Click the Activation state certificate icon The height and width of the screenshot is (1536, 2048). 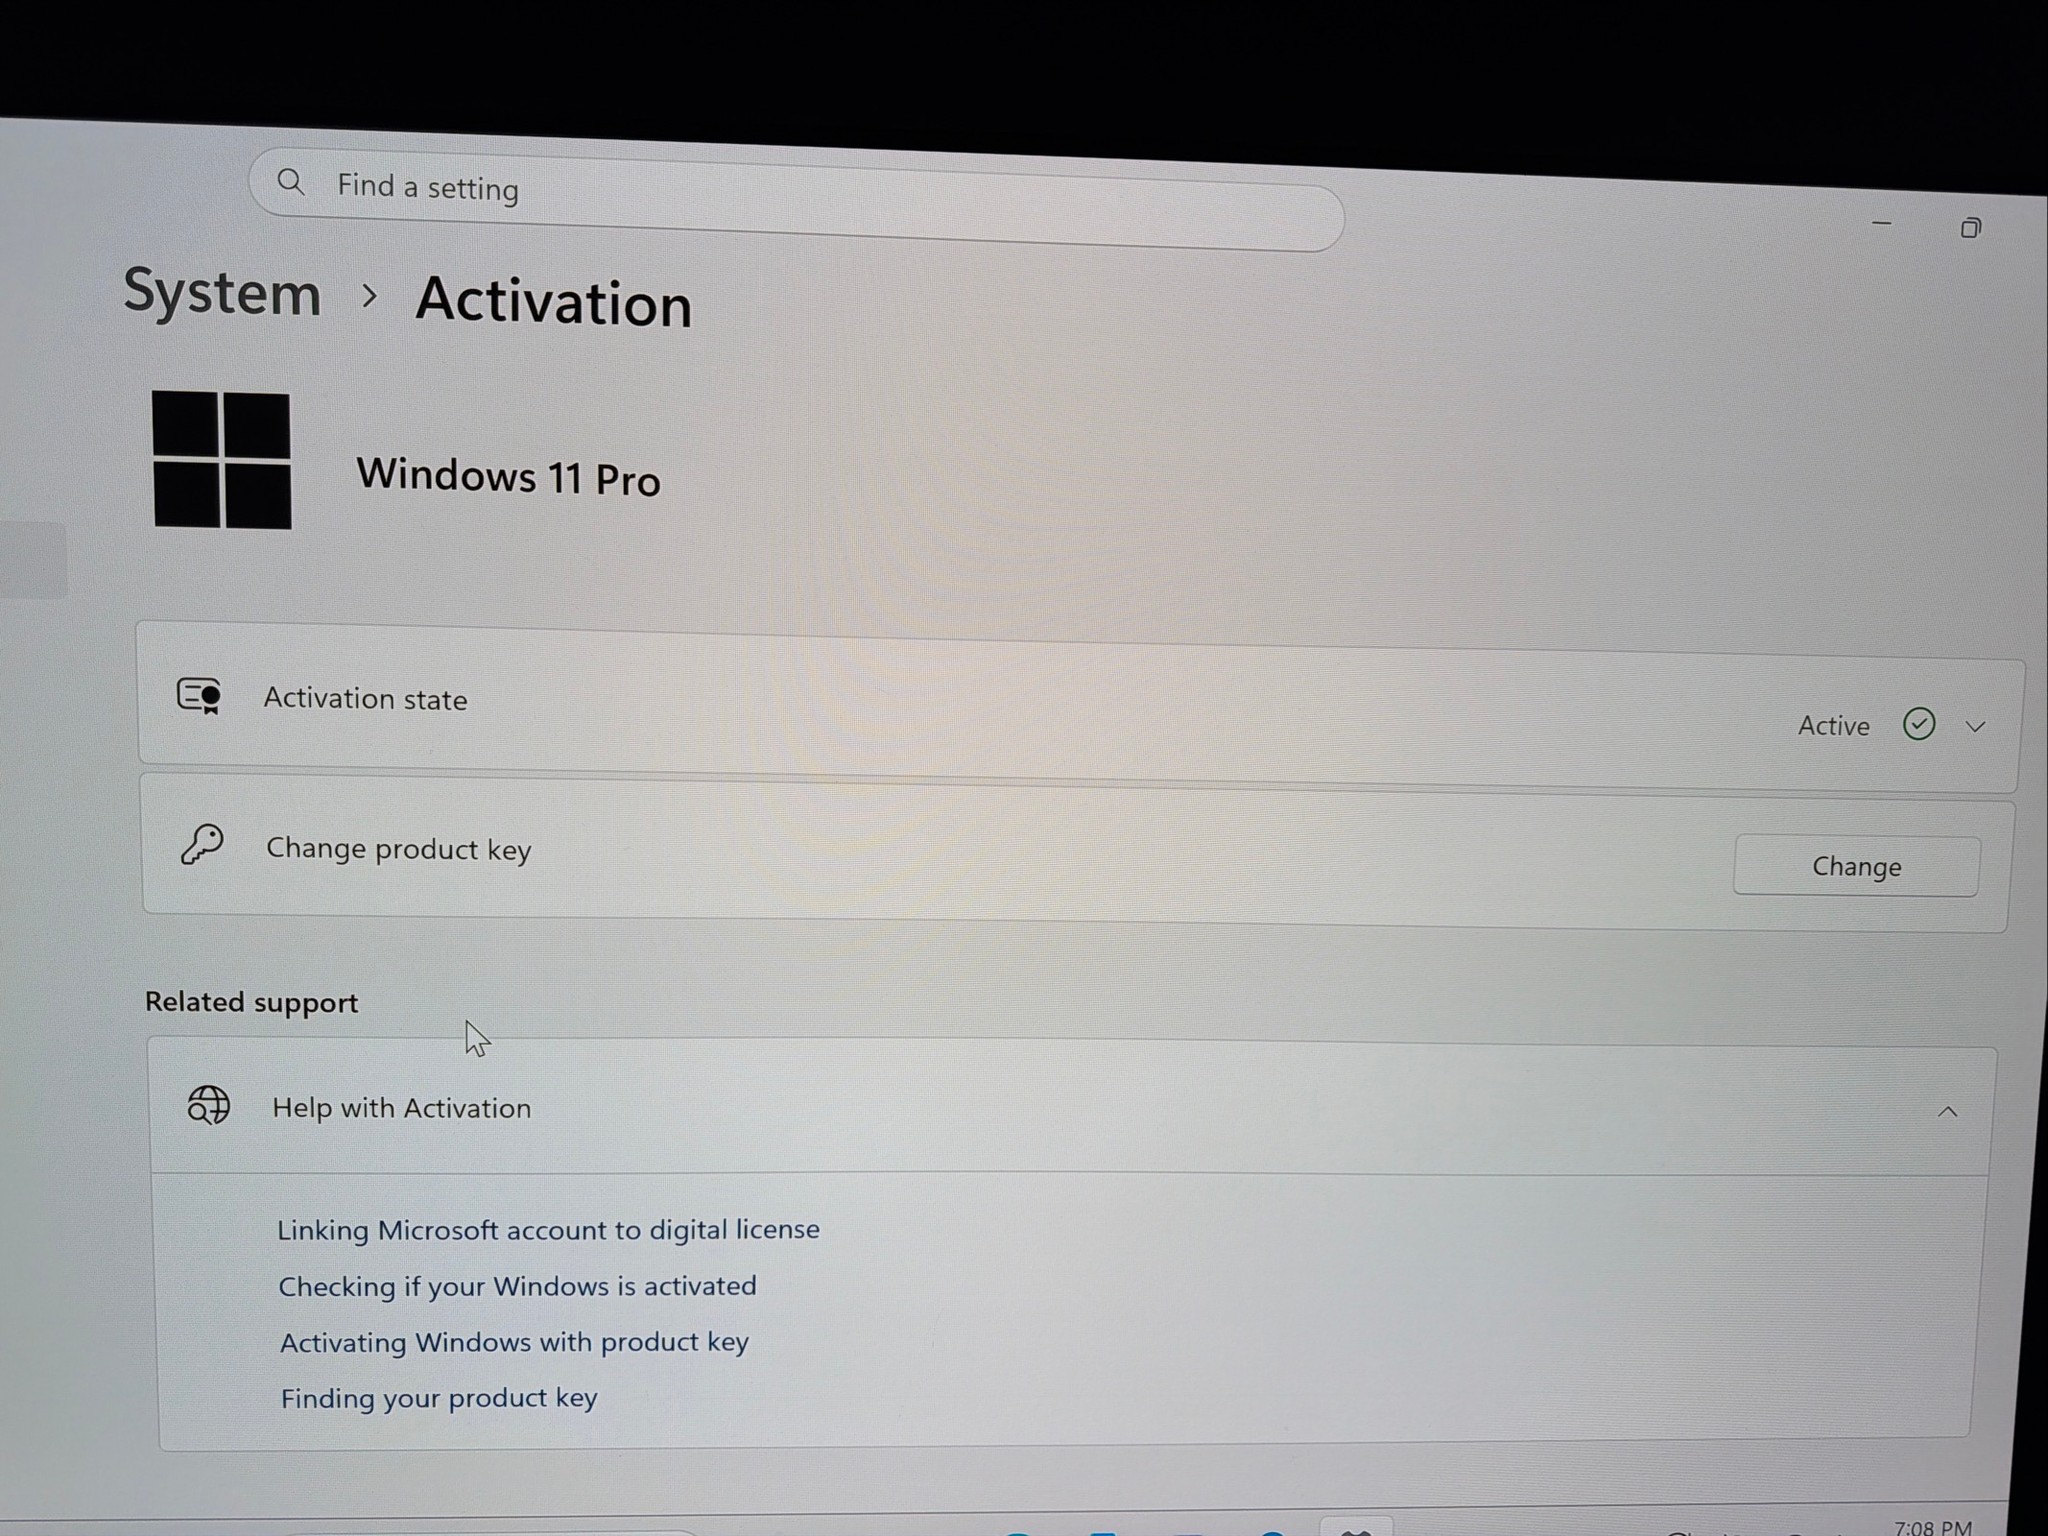pyautogui.click(x=199, y=695)
